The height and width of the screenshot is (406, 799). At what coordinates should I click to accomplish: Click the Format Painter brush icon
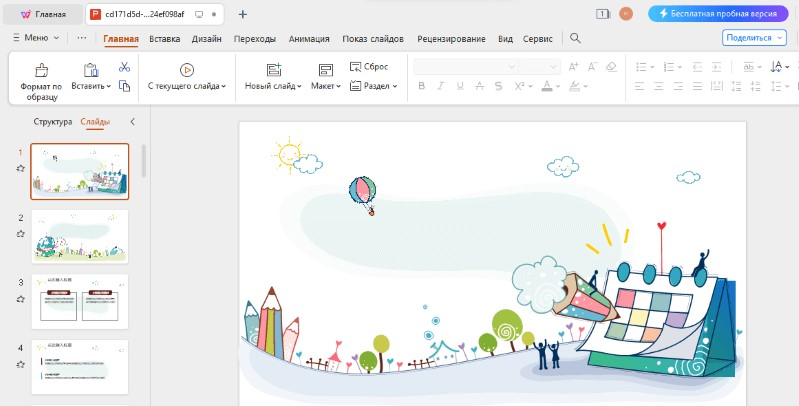41,70
